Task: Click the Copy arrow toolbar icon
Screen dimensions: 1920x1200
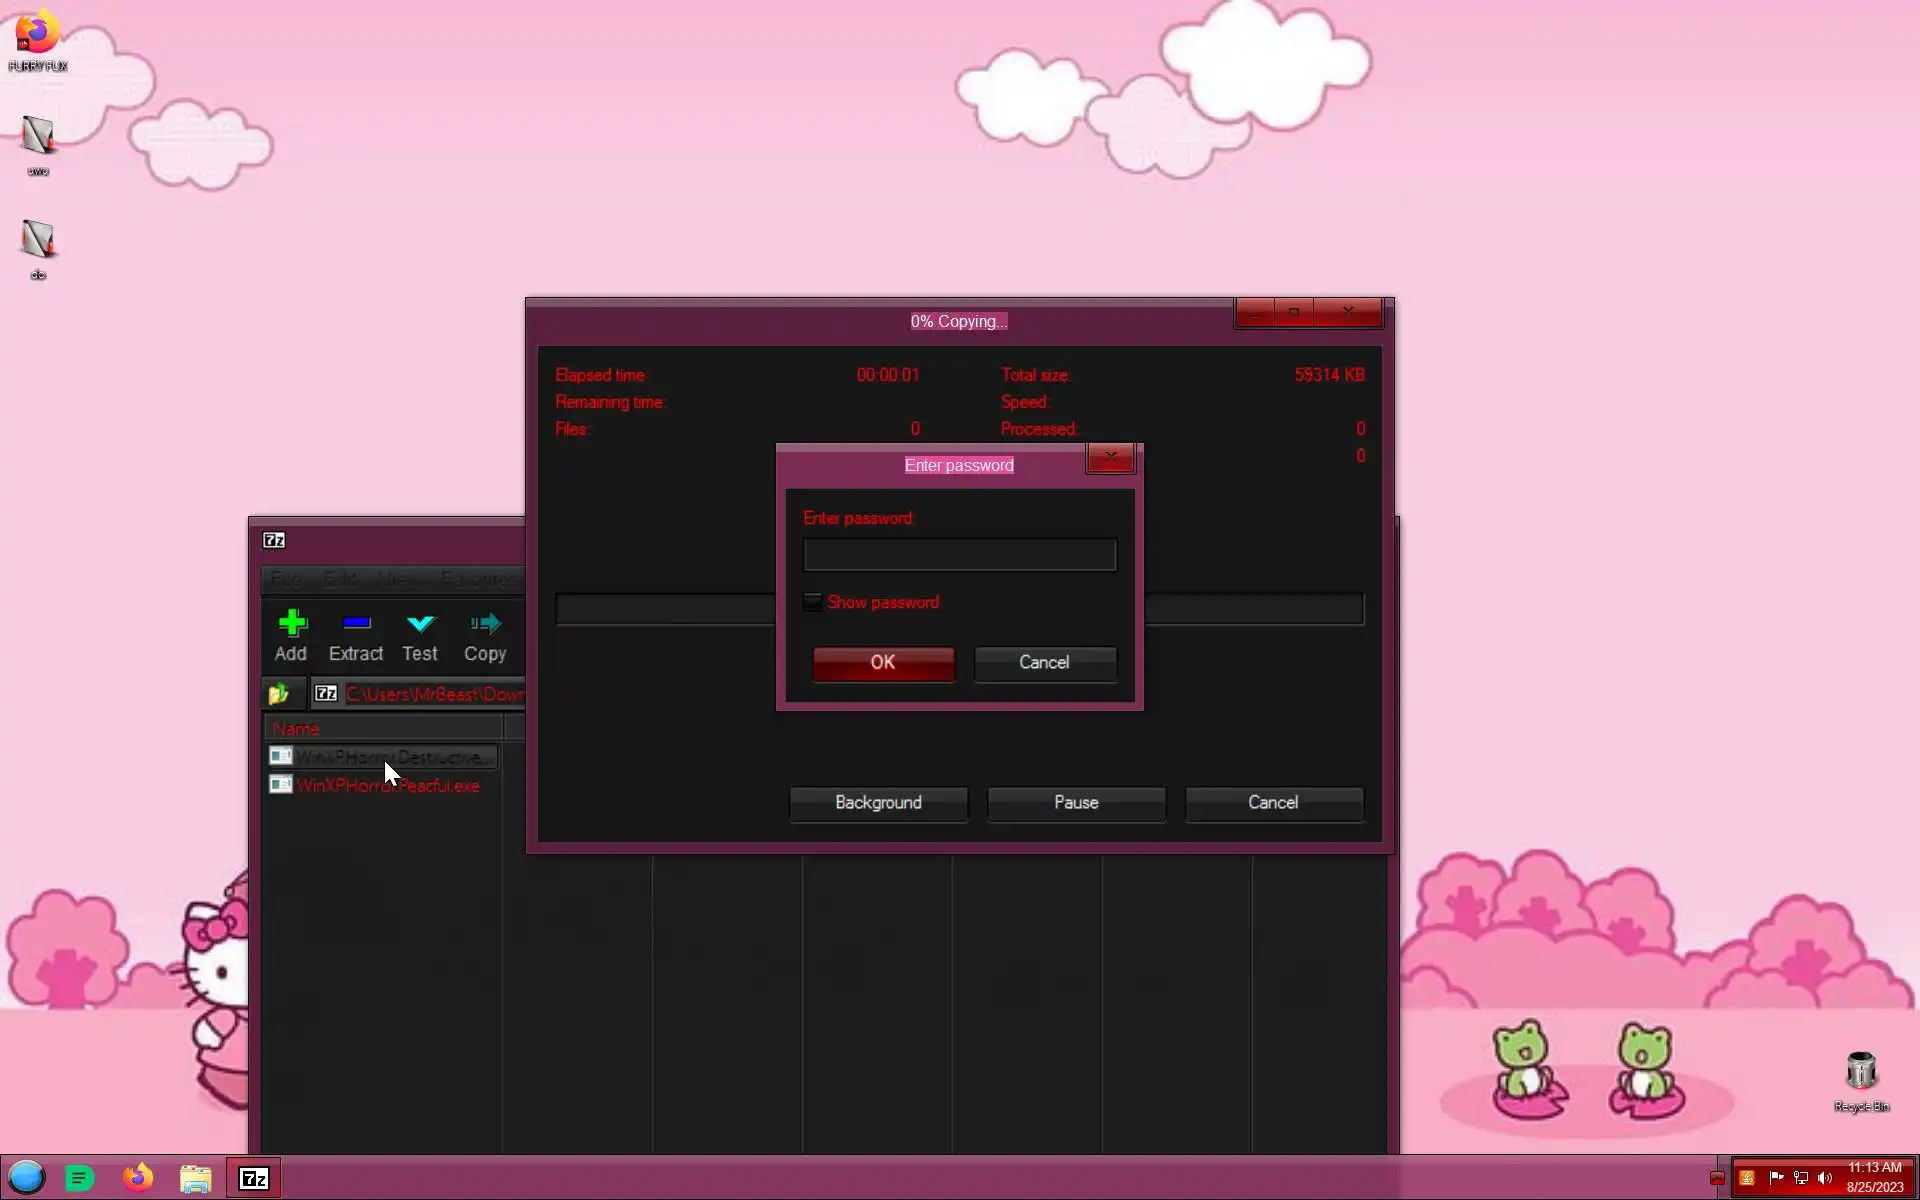Action: tap(485, 624)
